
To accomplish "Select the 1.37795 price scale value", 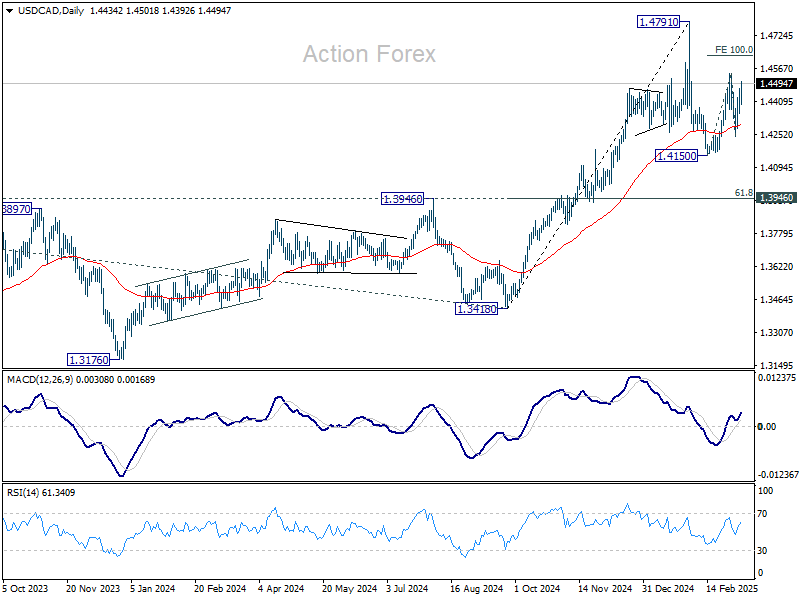I will 777,234.
